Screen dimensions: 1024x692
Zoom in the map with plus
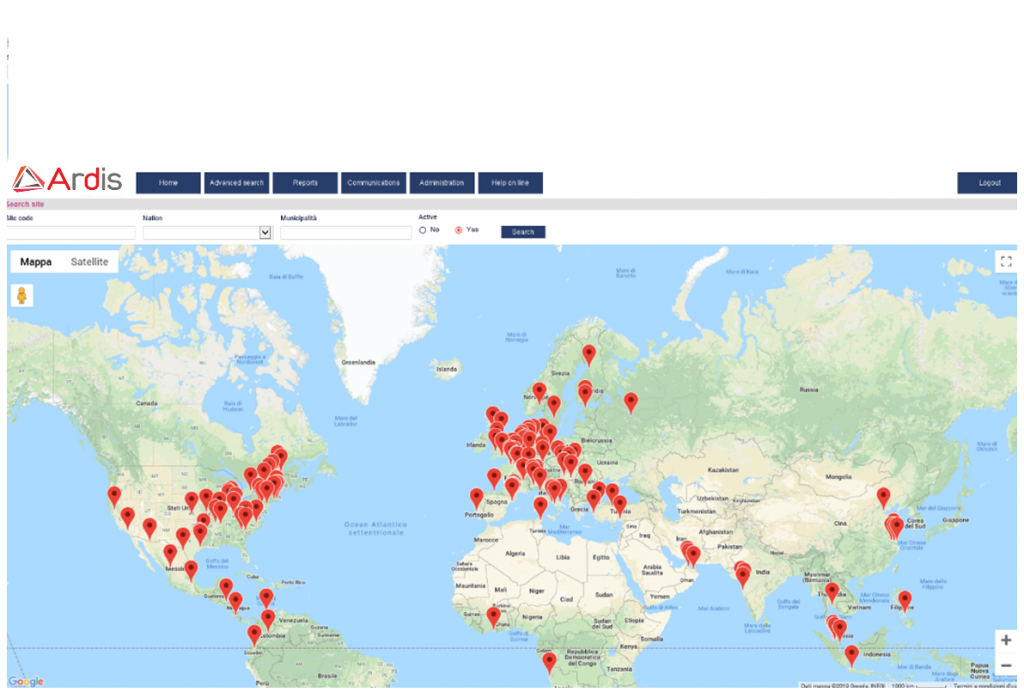(1006, 640)
